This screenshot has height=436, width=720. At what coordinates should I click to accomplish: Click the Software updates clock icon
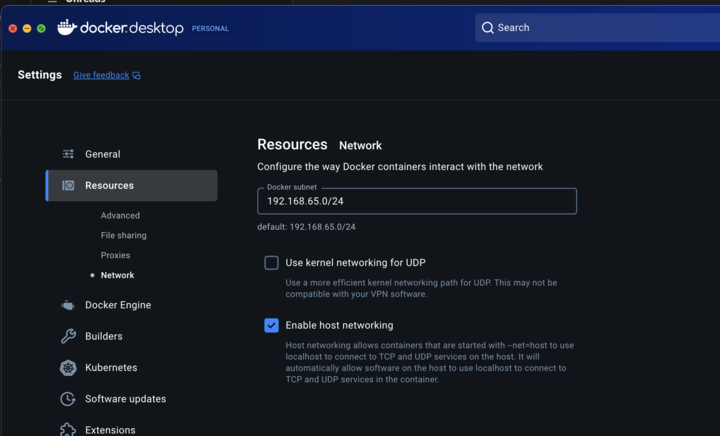[x=68, y=399]
